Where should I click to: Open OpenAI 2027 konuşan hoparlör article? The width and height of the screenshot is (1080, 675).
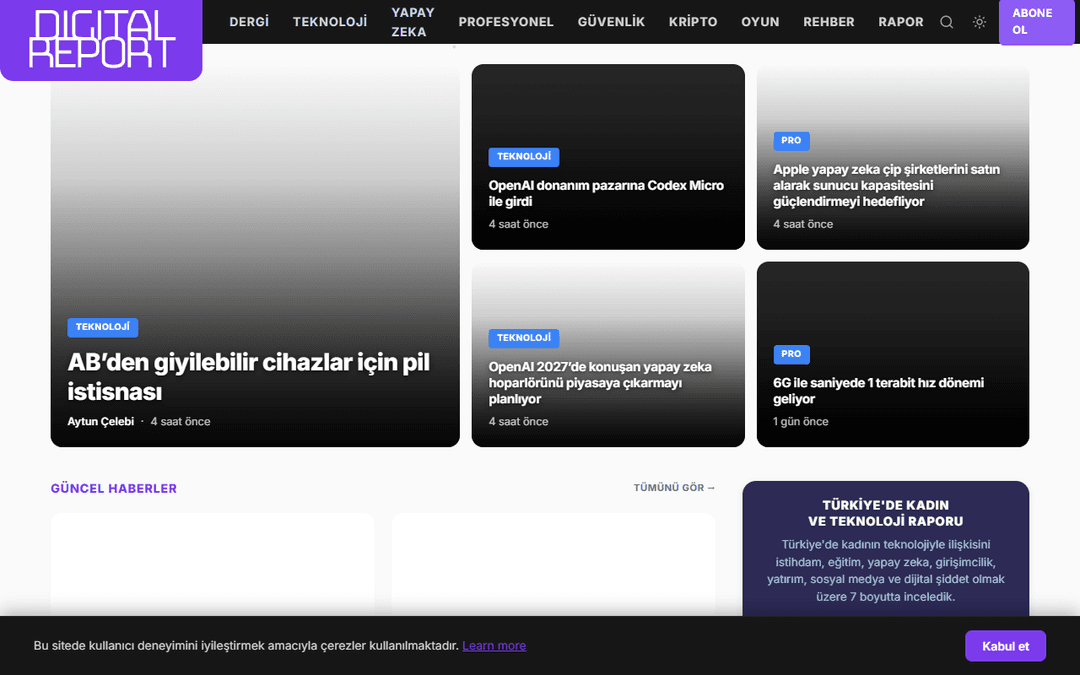[x=600, y=383]
